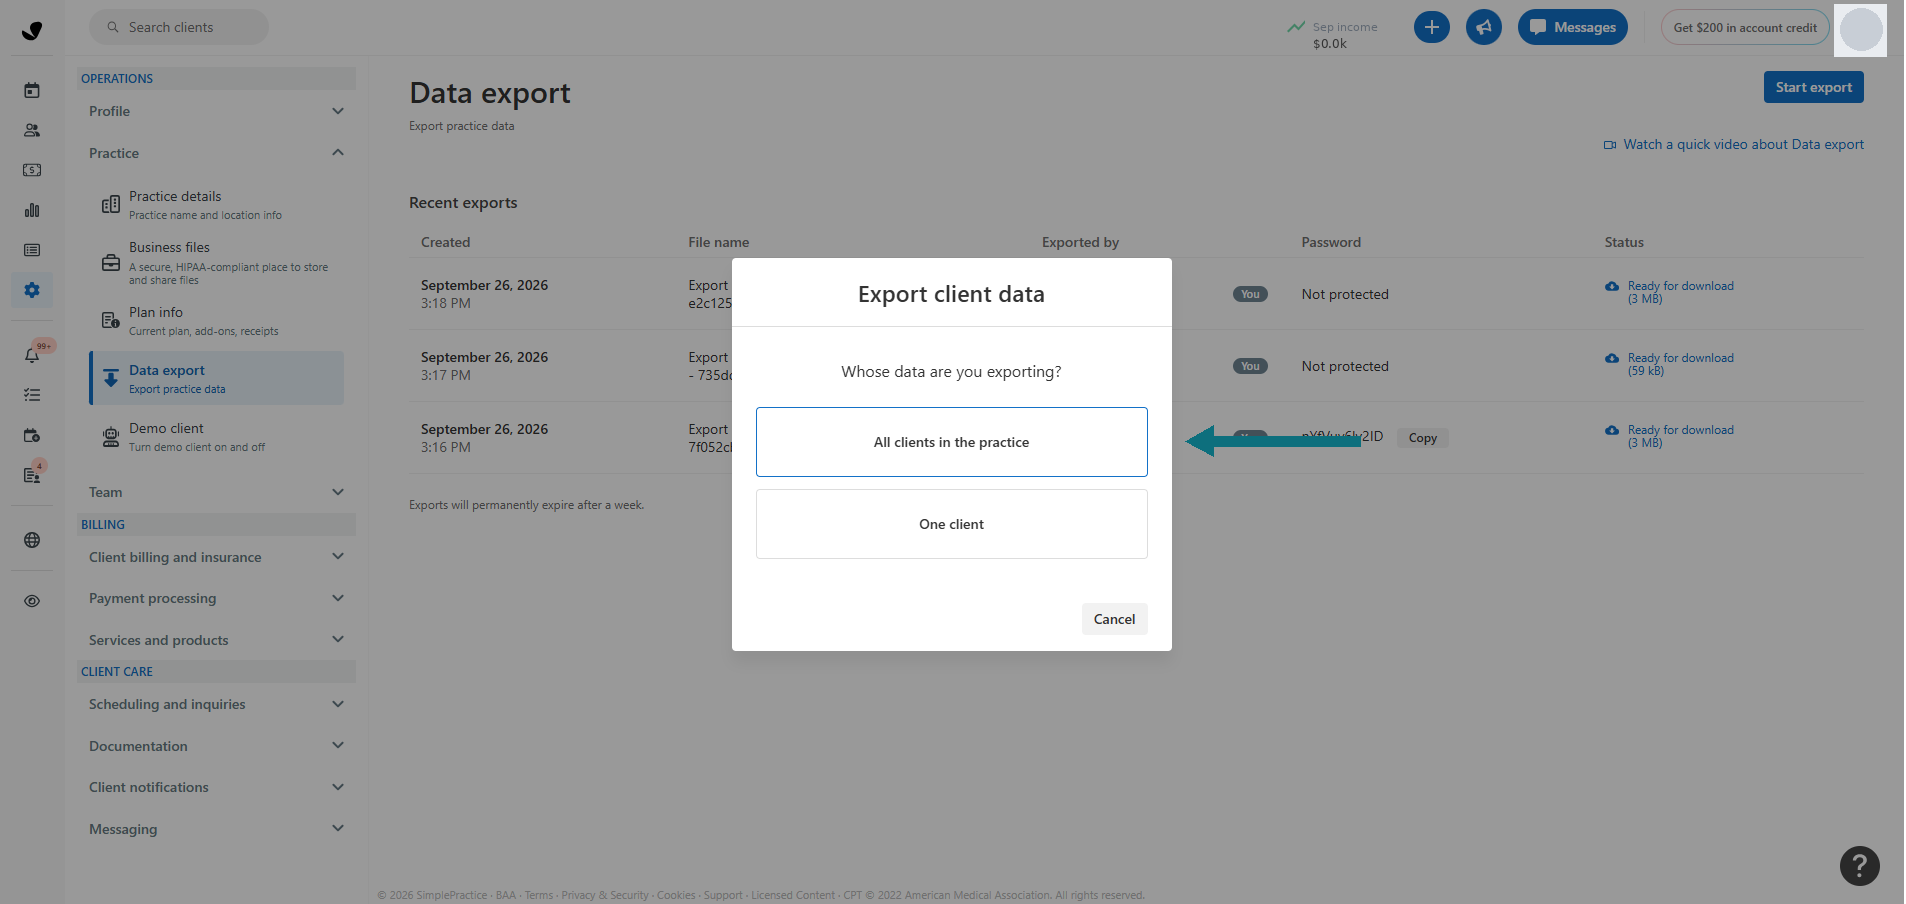Cancel the export dialog

(1114, 619)
